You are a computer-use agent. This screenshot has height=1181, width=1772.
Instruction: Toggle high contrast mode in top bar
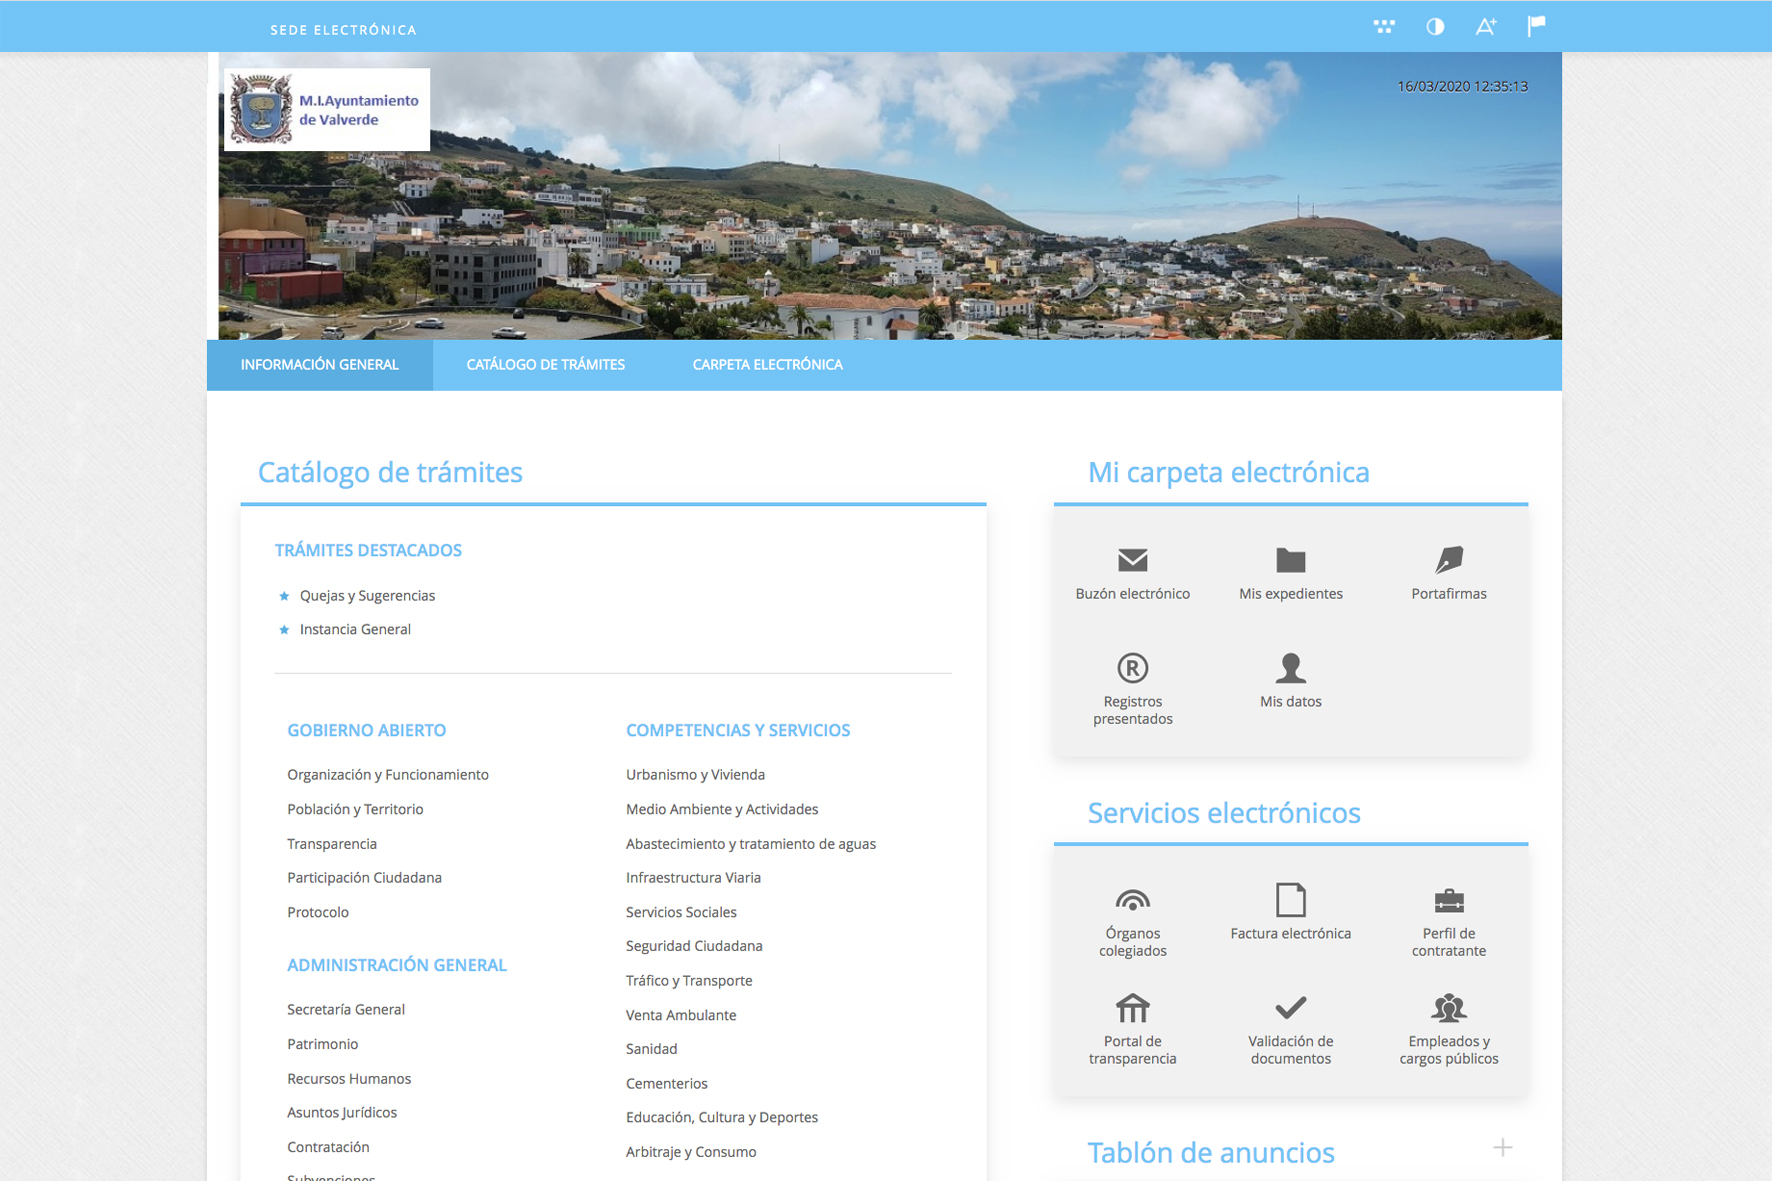point(1435,27)
